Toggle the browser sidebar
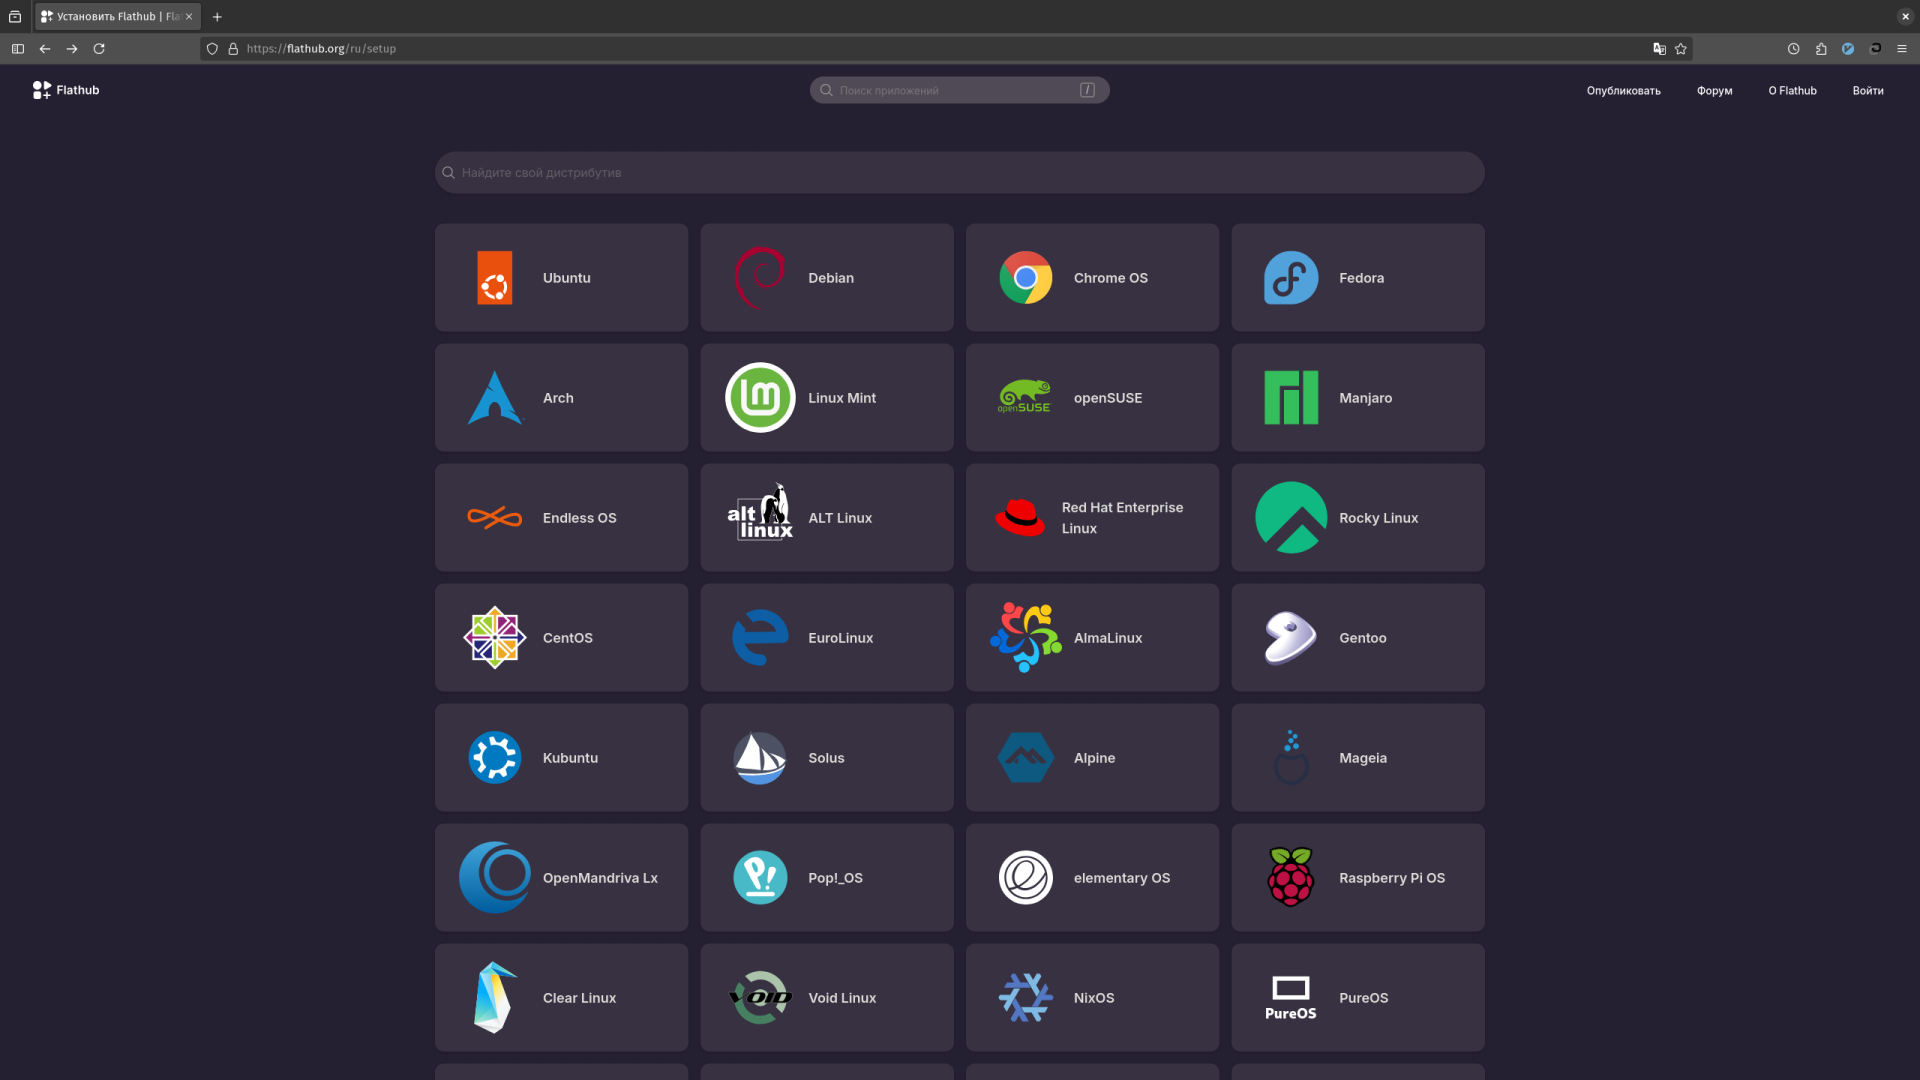The image size is (1920, 1080). point(18,49)
